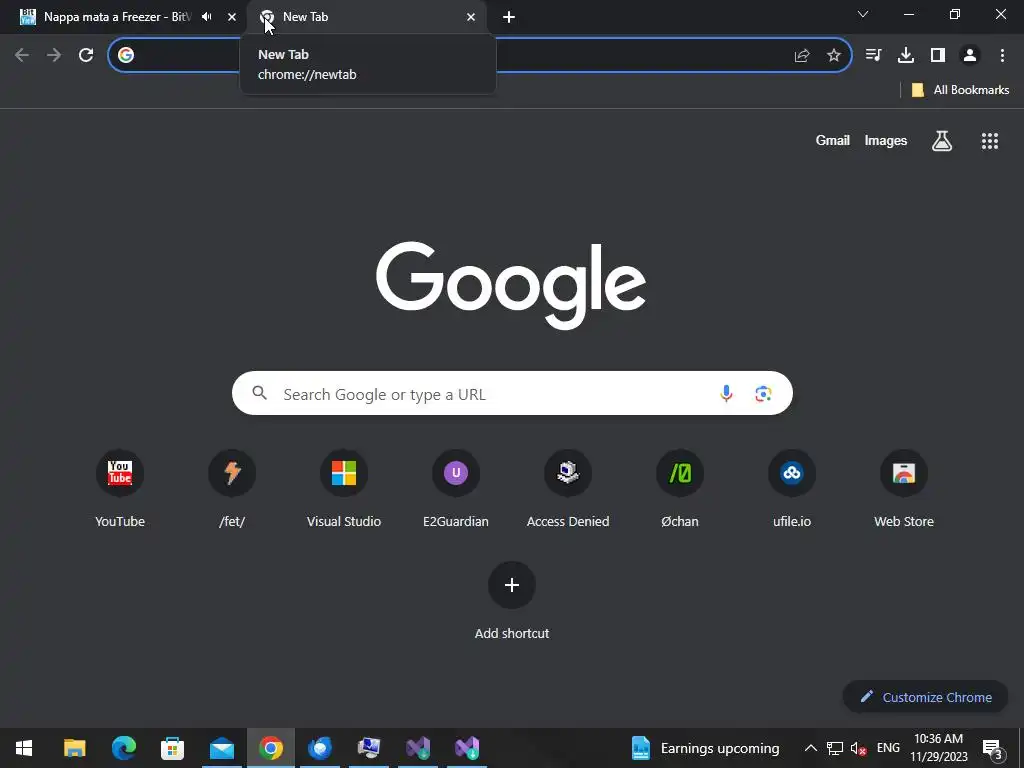
Task: Open the E2Guardian shortcut
Action: 456,488
